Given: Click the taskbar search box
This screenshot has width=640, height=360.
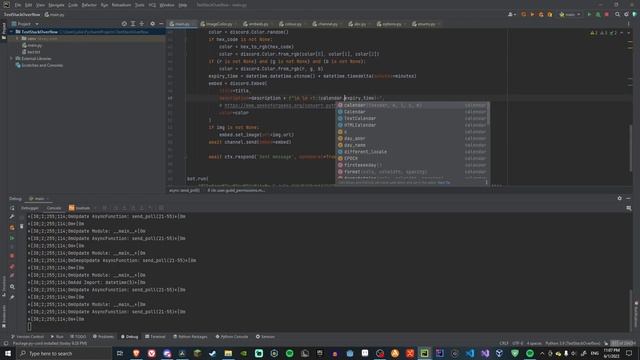Looking at the screenshot, I should [64, 353].
